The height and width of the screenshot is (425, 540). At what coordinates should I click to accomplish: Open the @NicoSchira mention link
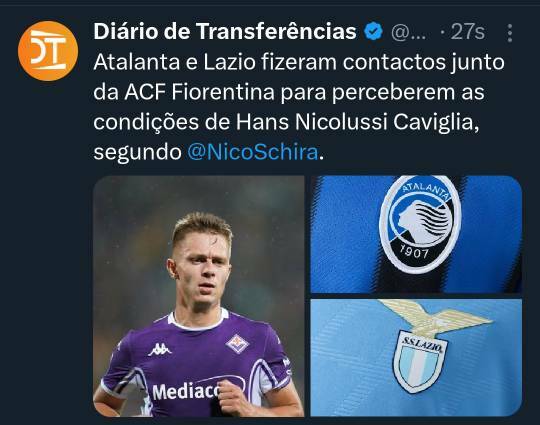(252, 152)
